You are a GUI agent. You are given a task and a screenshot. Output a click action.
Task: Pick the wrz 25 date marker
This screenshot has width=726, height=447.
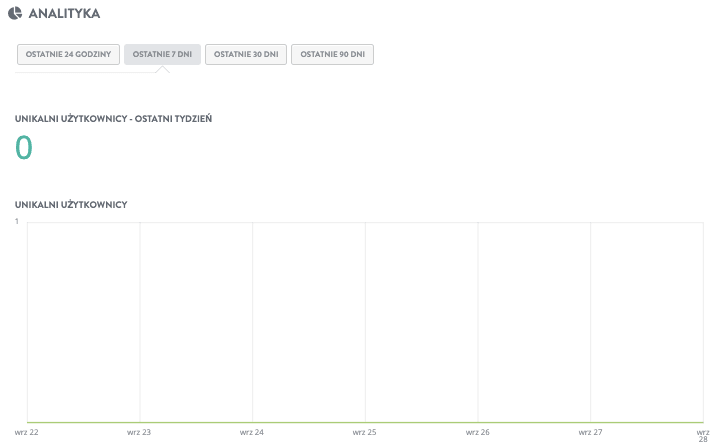(x=365, y=432)
